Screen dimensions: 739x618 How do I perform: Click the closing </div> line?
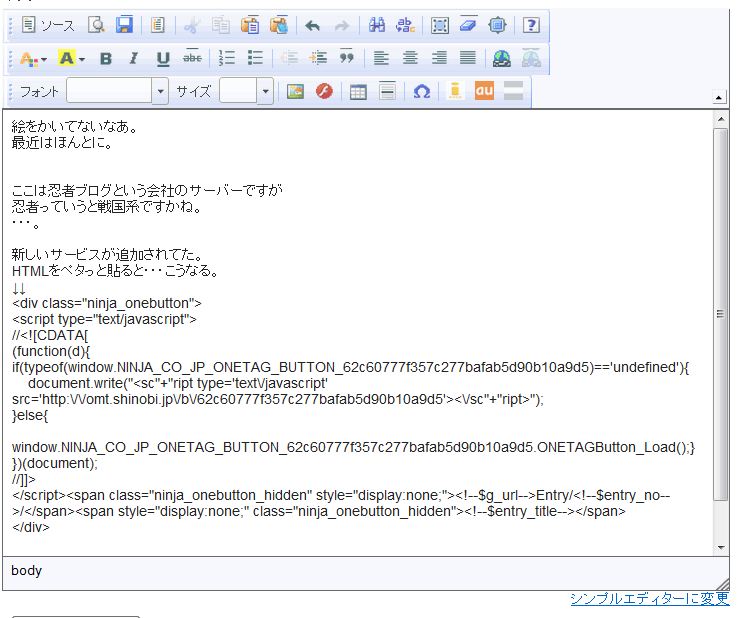31,527
